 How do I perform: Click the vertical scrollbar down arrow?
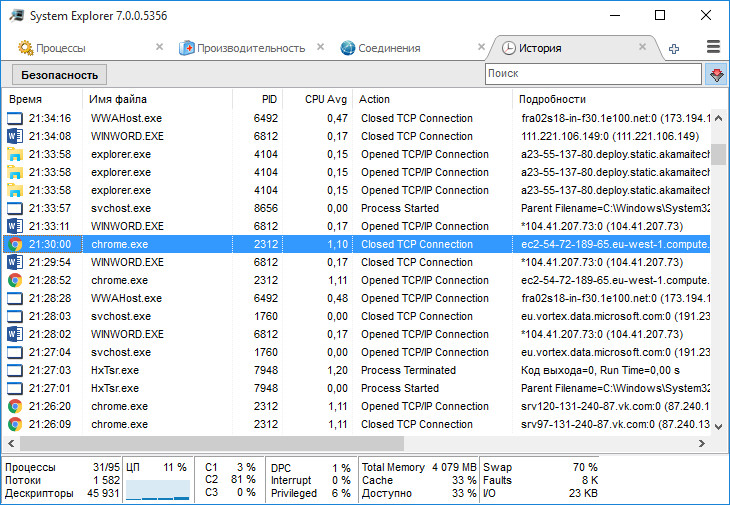pos(718,426)
